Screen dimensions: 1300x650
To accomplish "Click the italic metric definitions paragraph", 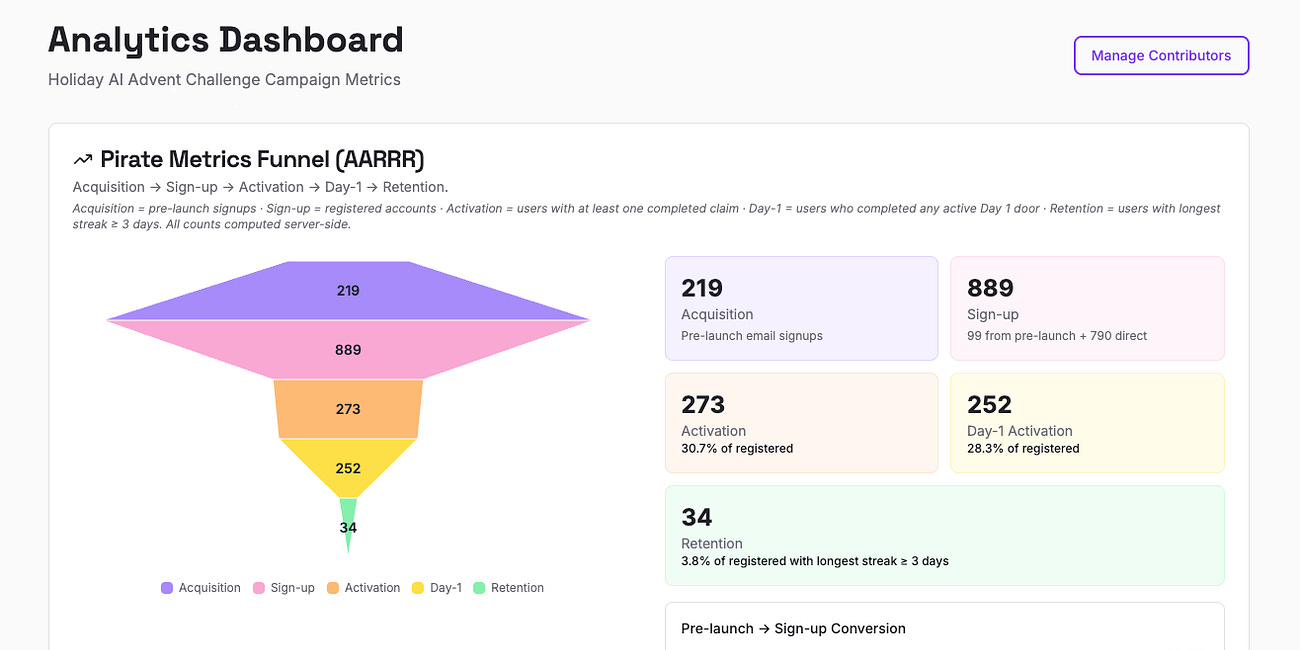I will tap(647, 216).
